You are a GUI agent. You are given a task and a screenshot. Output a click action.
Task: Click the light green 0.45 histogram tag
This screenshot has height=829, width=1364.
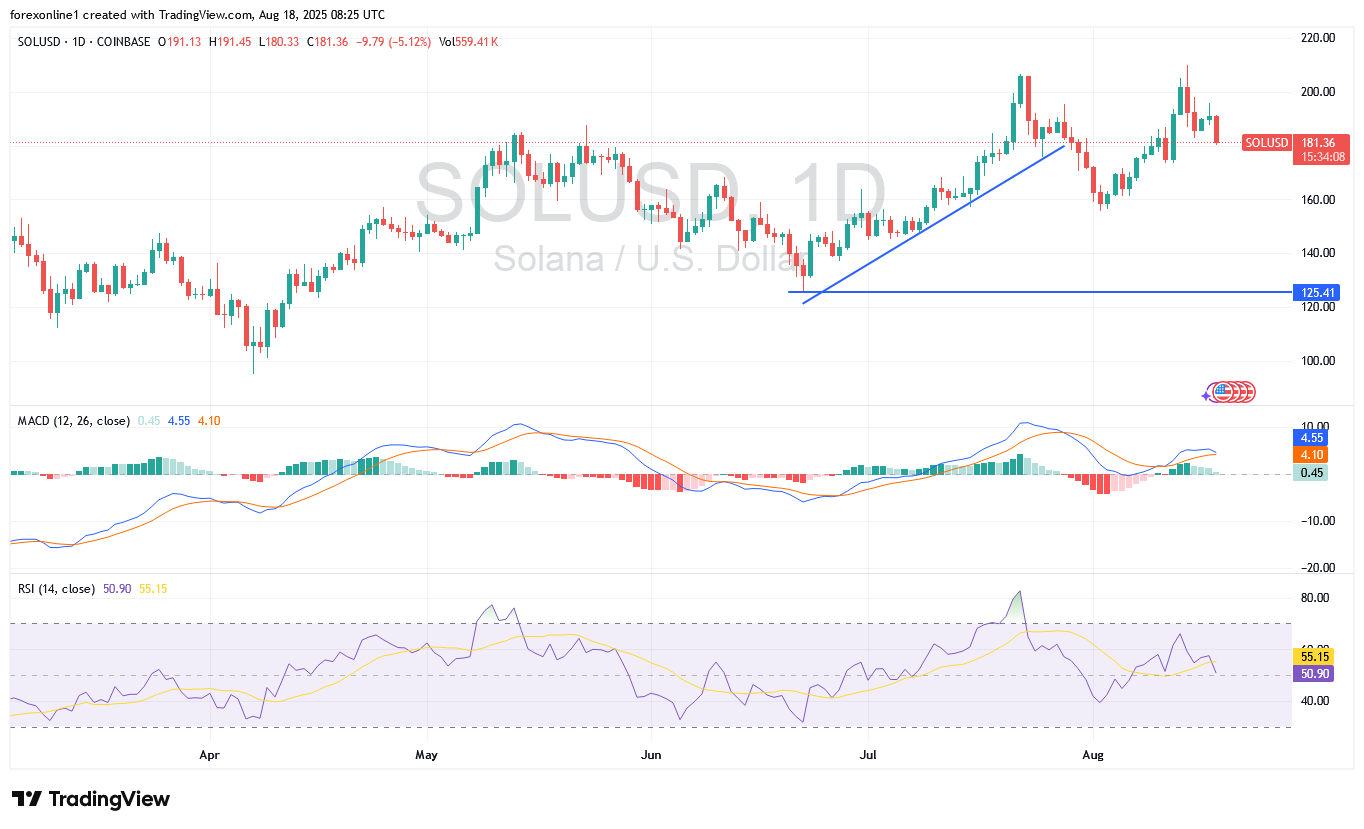click(1311, 473)
